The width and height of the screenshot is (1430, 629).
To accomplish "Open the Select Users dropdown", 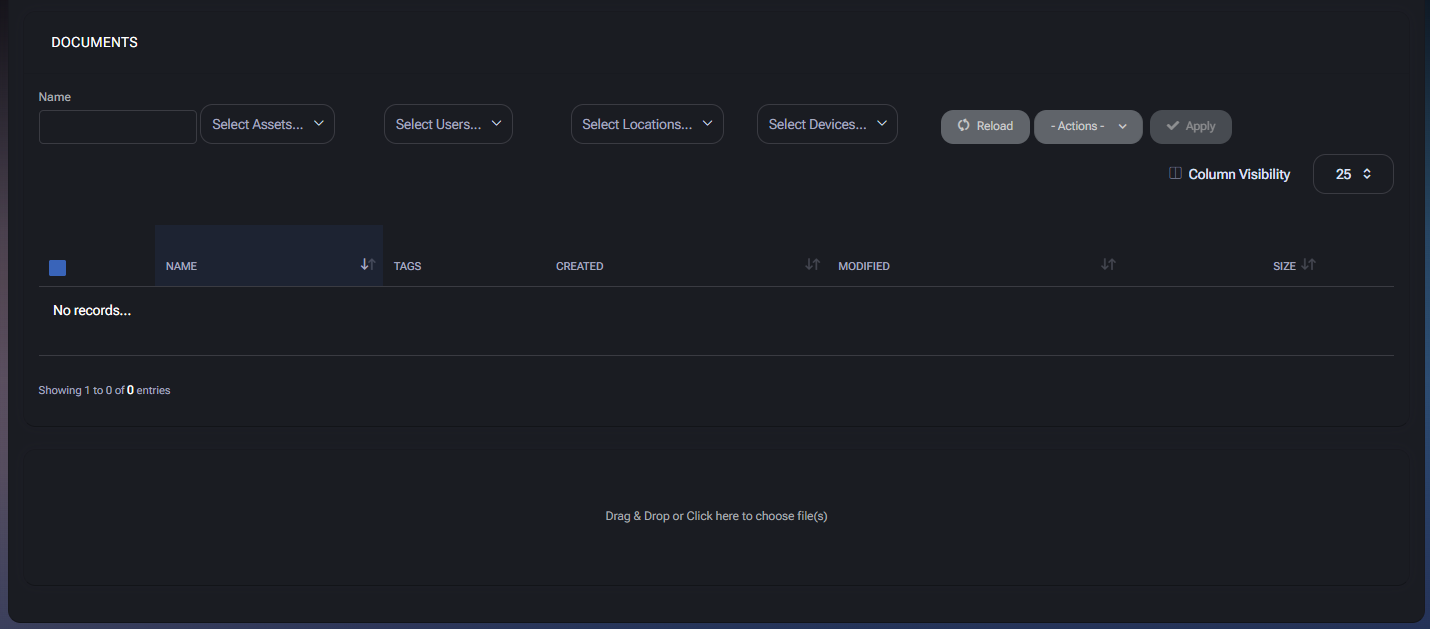I will coord(448,124).
